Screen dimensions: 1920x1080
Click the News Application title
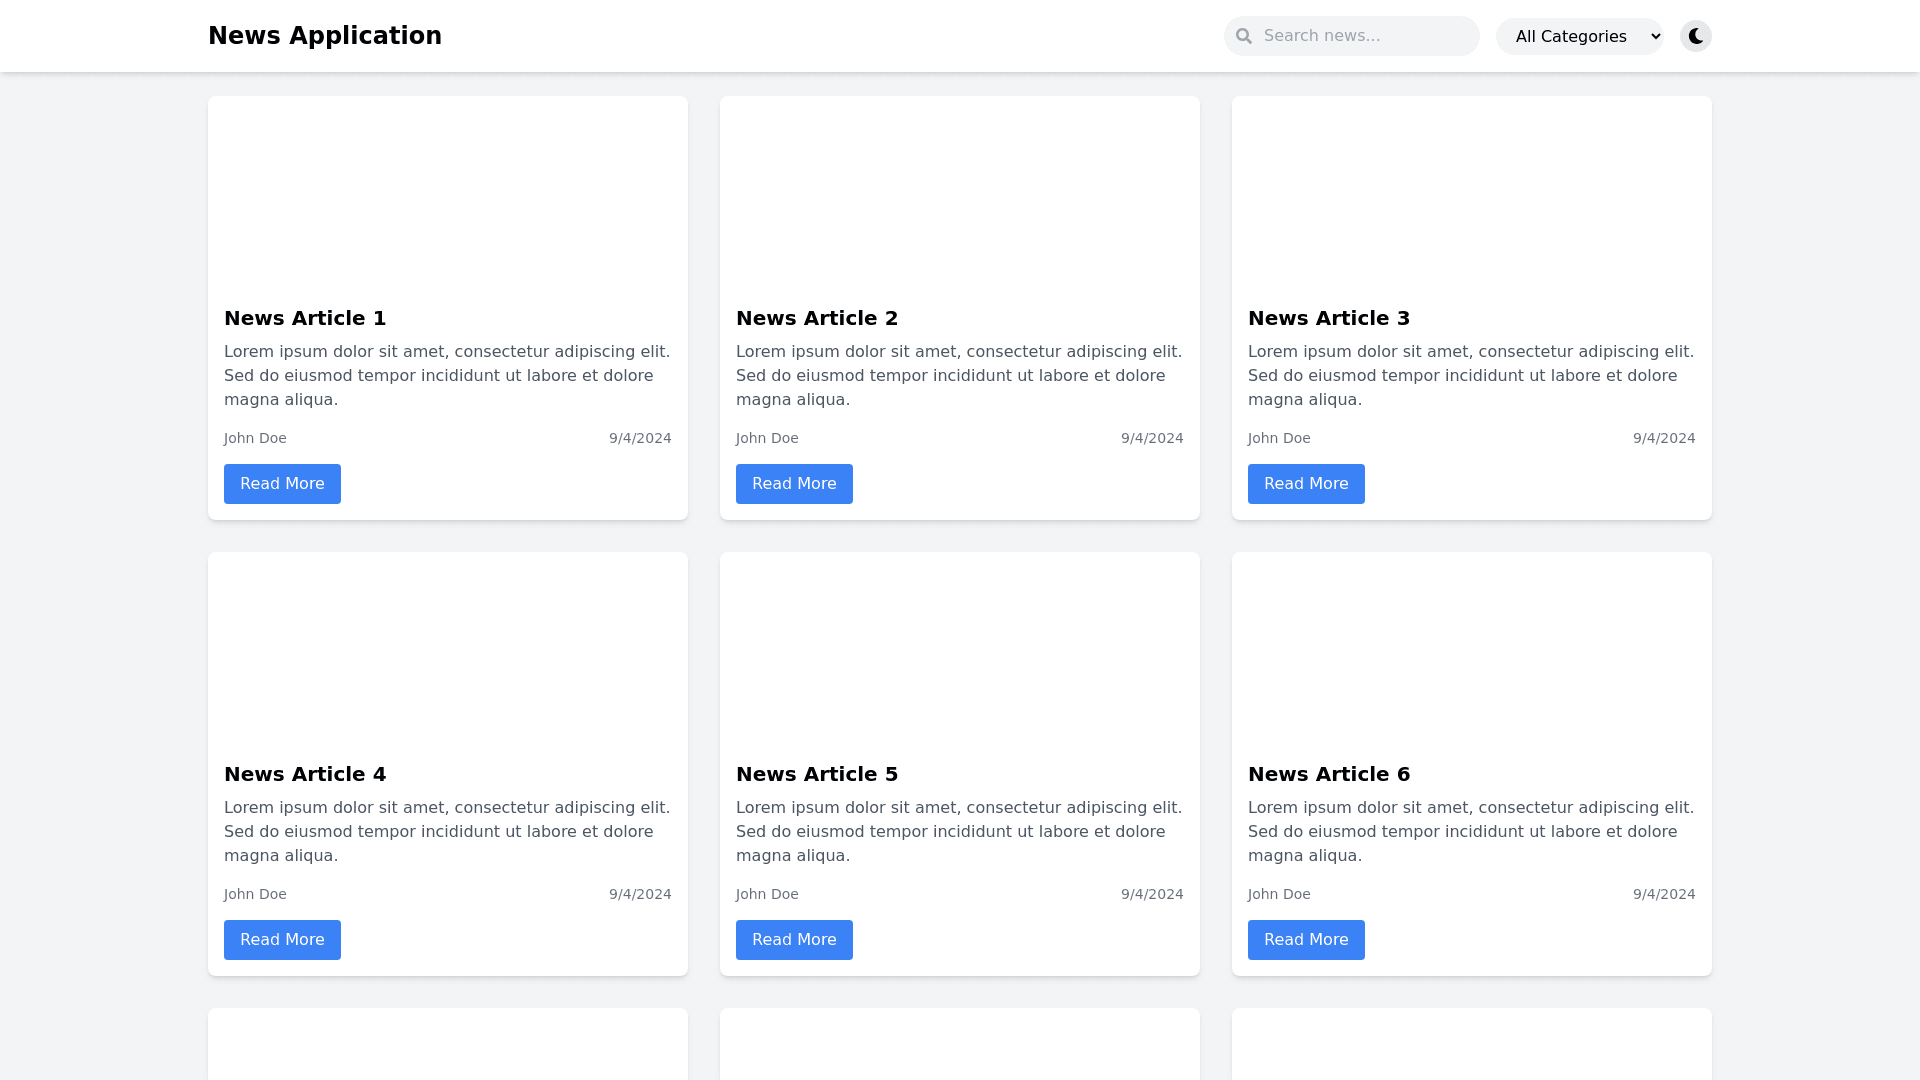pyautogui.click(x=324, y=36)
